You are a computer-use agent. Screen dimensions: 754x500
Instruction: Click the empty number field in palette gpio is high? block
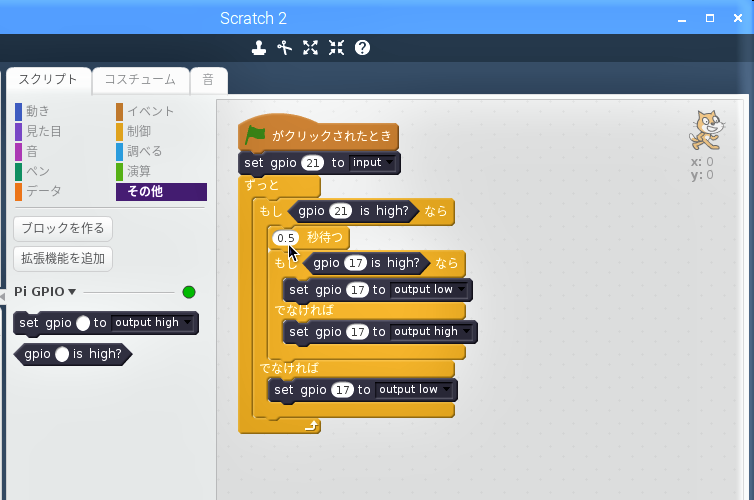[x=62, y=354]
